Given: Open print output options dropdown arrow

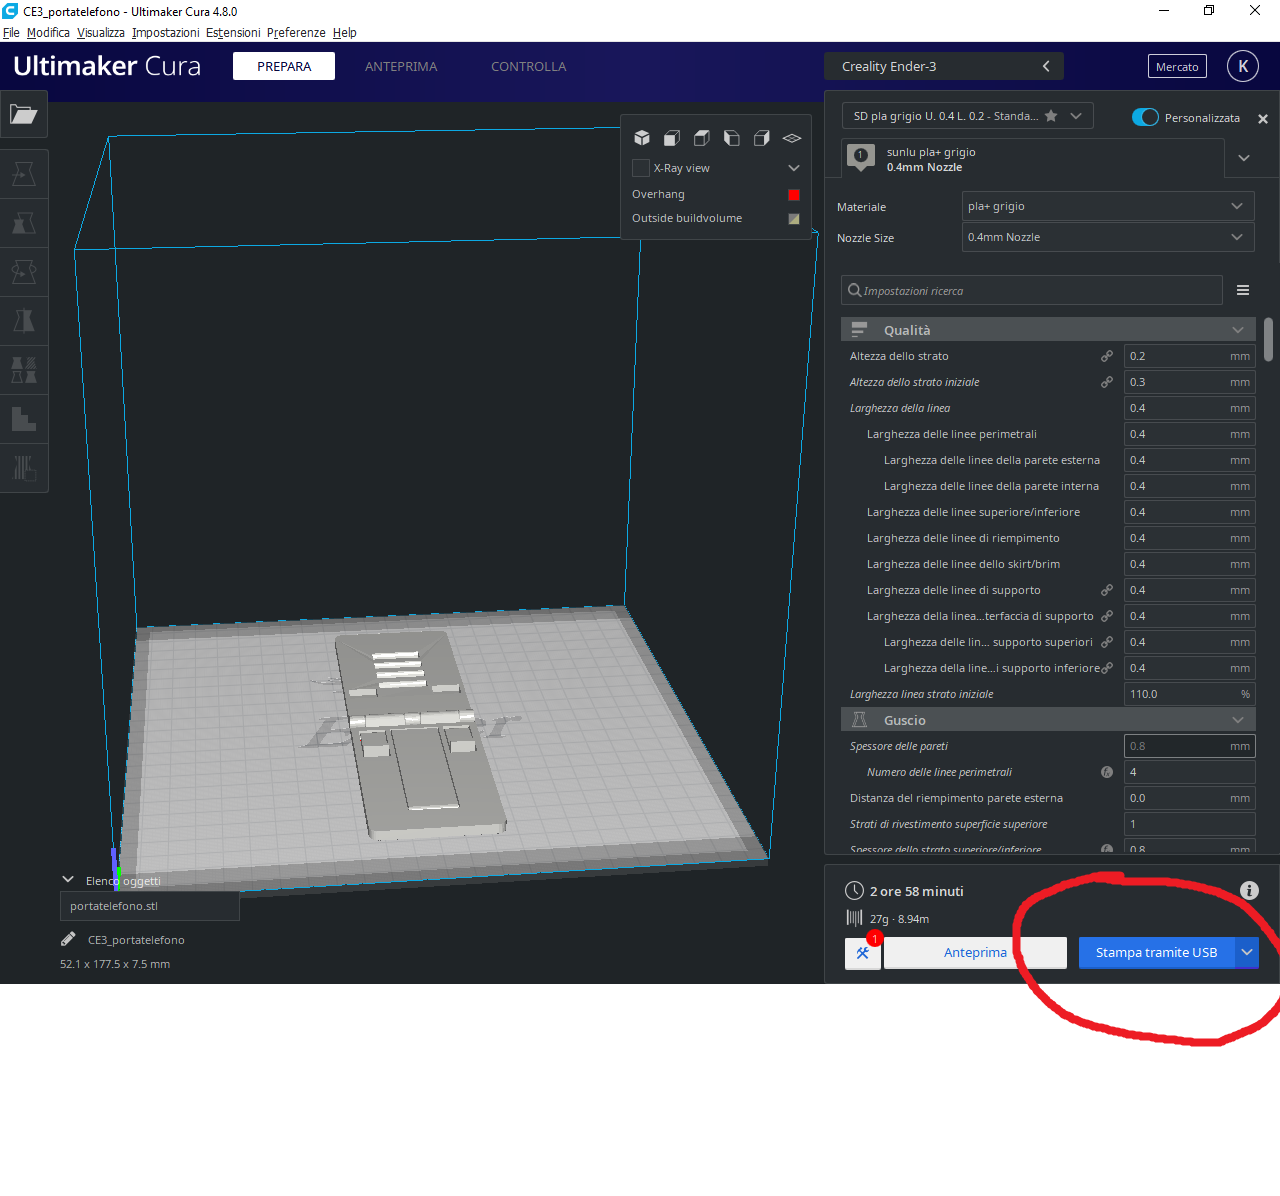Looking at the screenshot, I should pos(1247,953).
